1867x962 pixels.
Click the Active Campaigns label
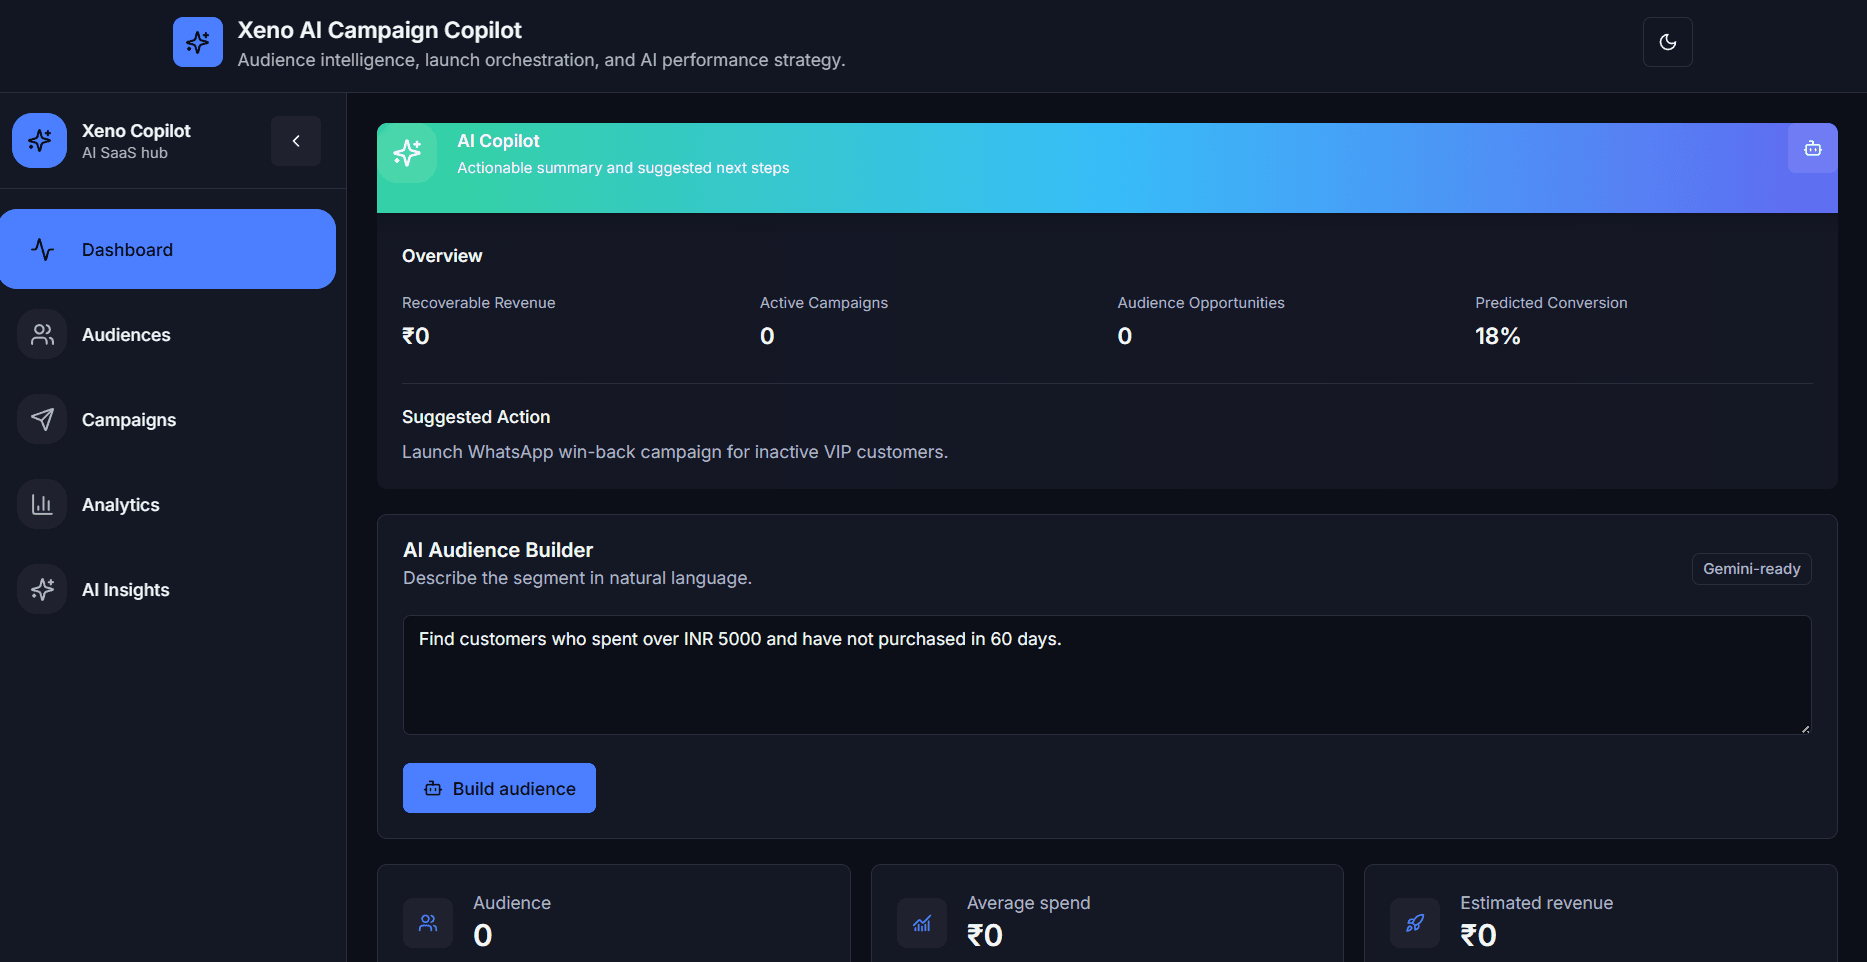coord(824,303)
